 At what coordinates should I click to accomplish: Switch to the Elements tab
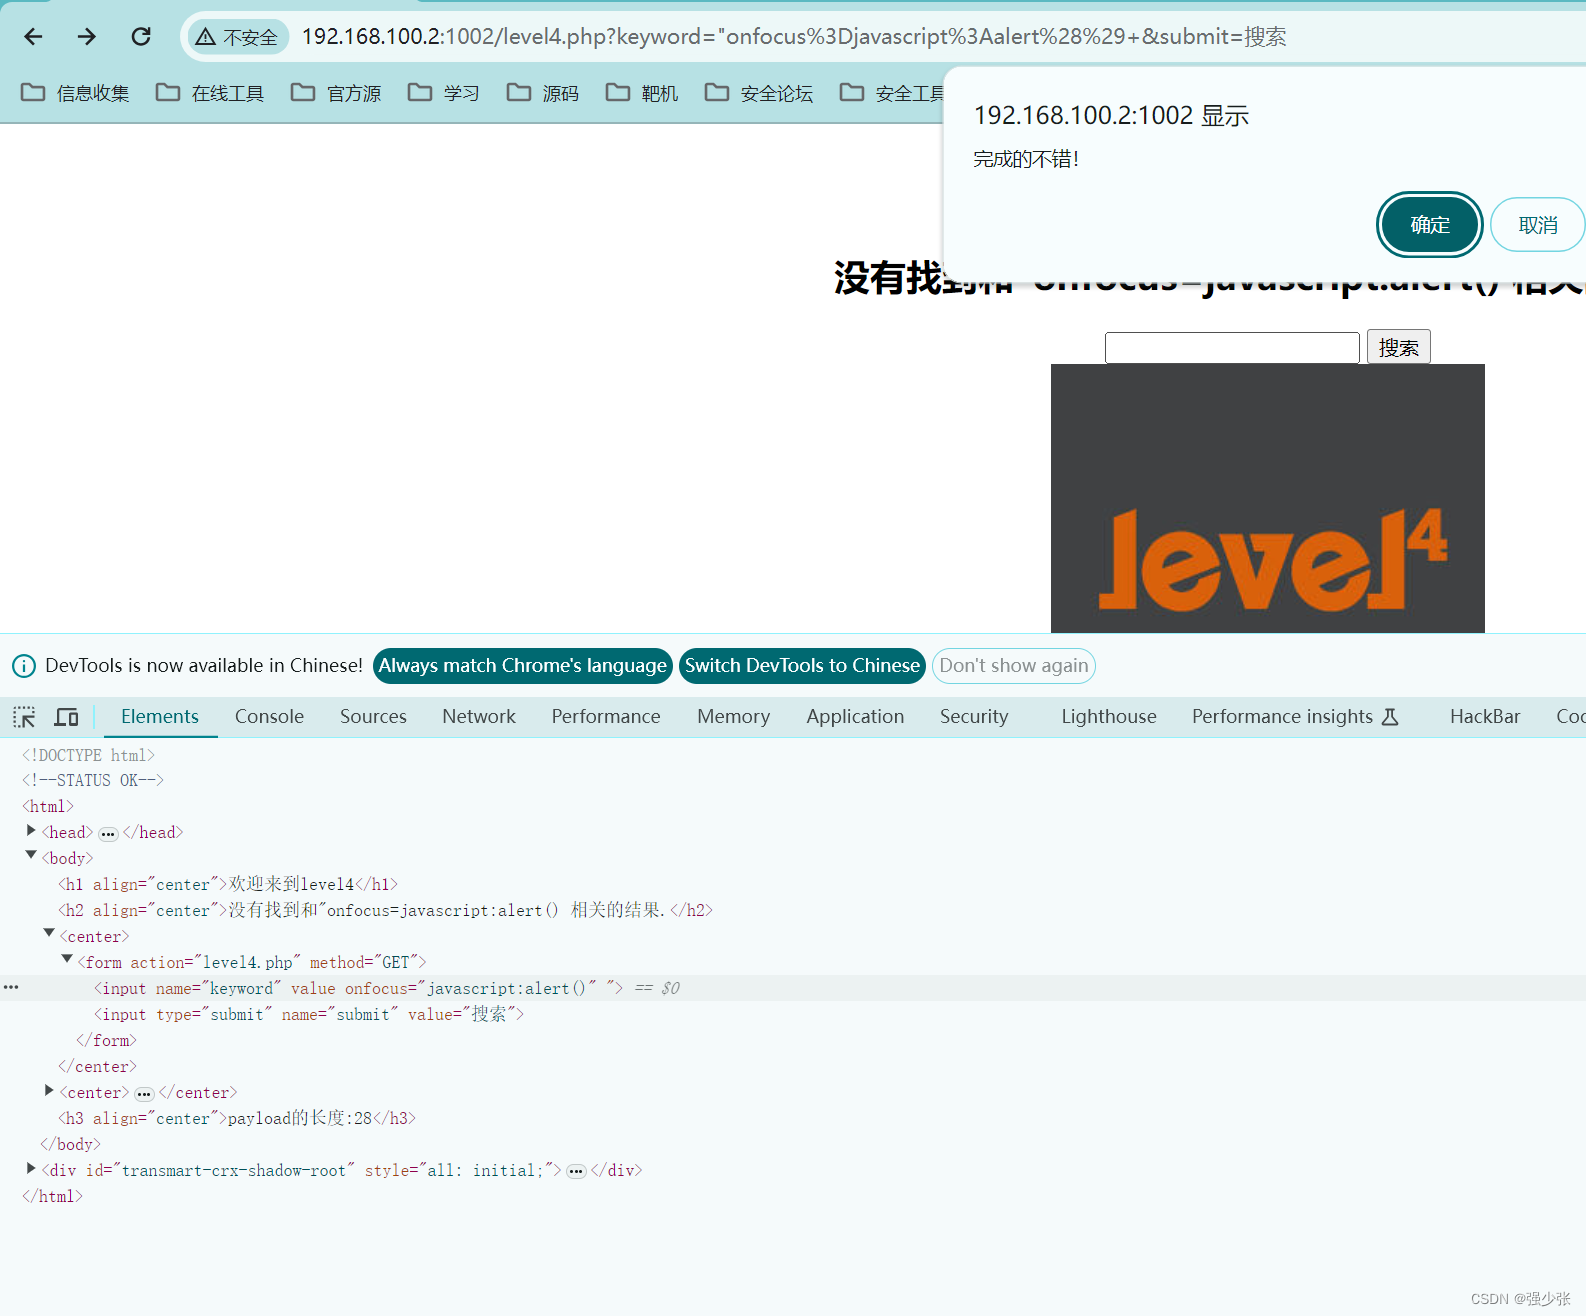coord(160,717)
